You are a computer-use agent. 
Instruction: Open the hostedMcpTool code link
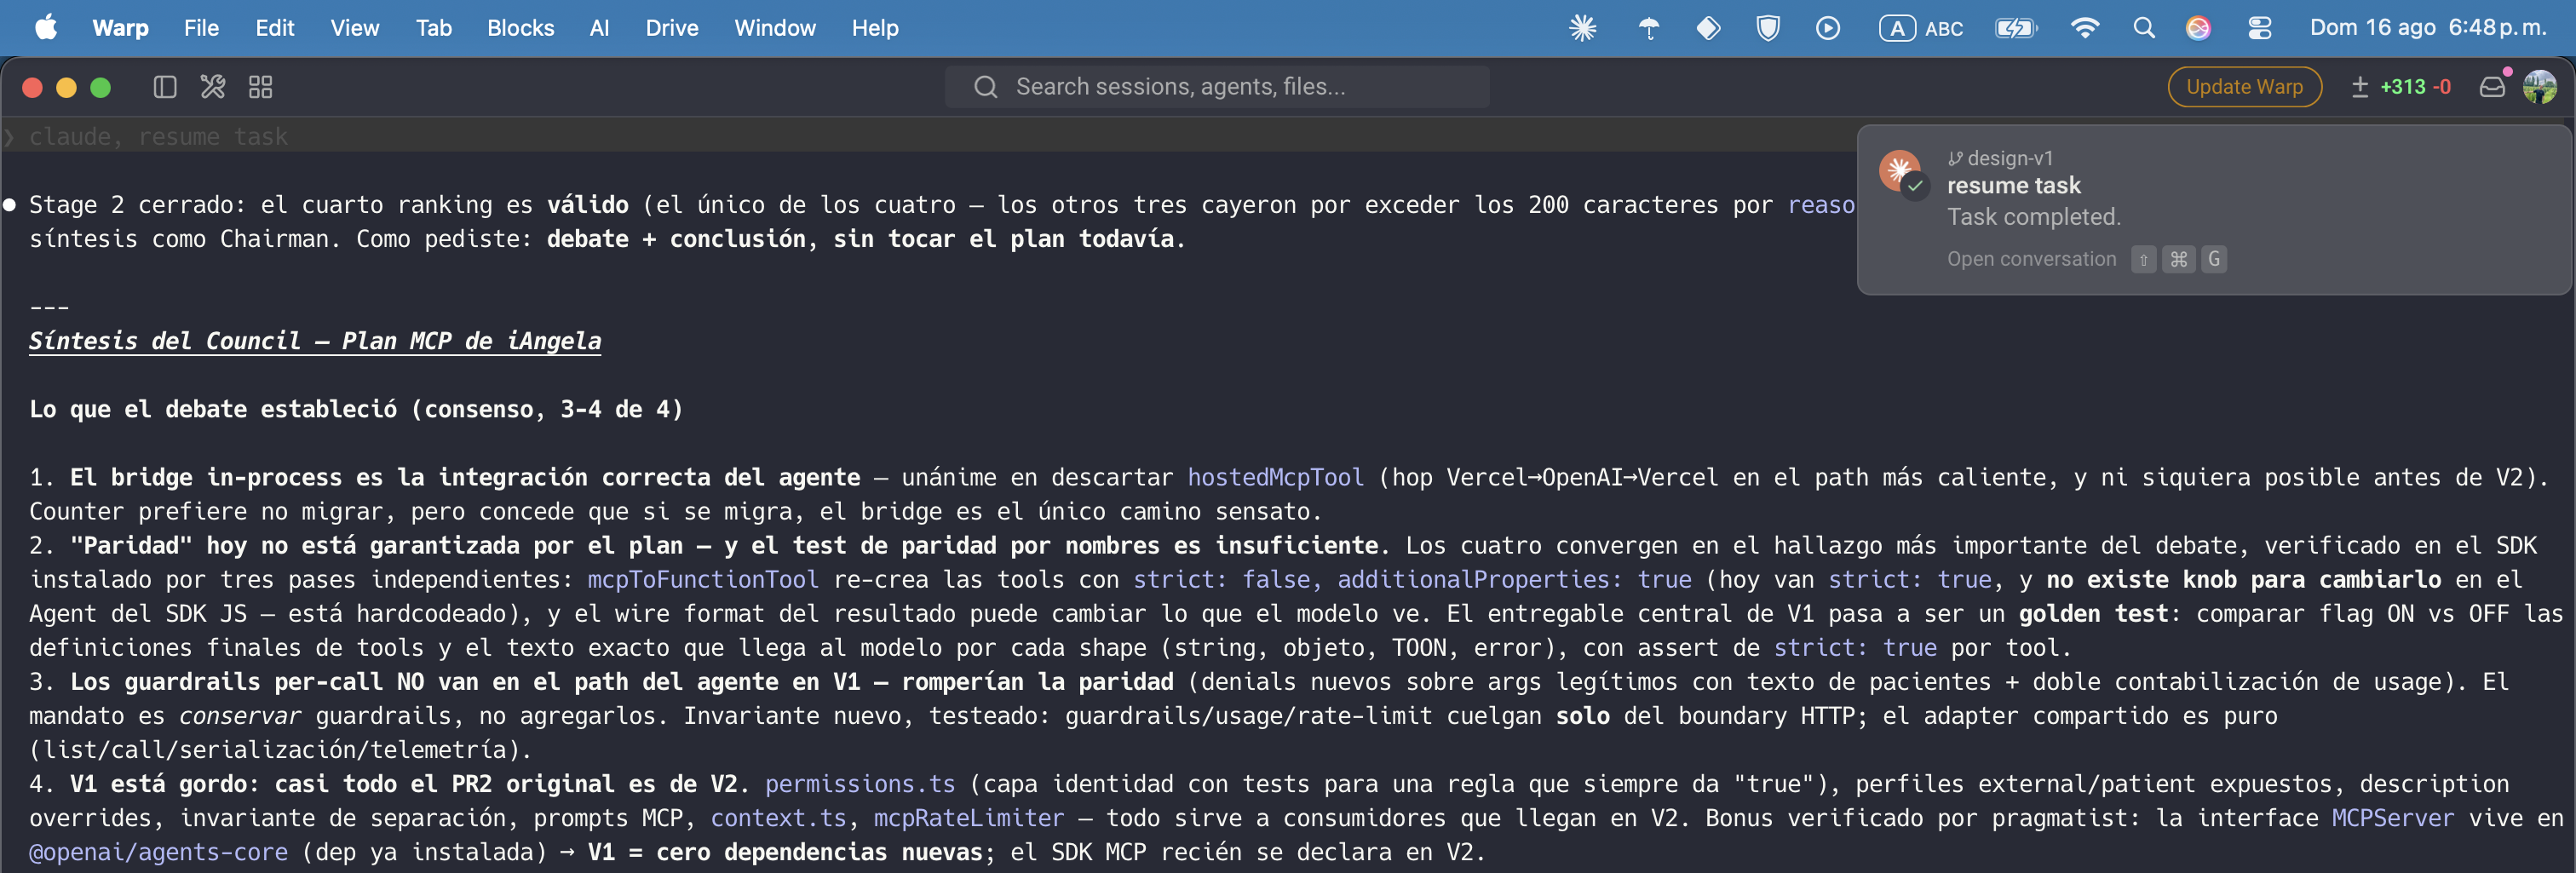pyautogui.click(x=1275, y=477)
